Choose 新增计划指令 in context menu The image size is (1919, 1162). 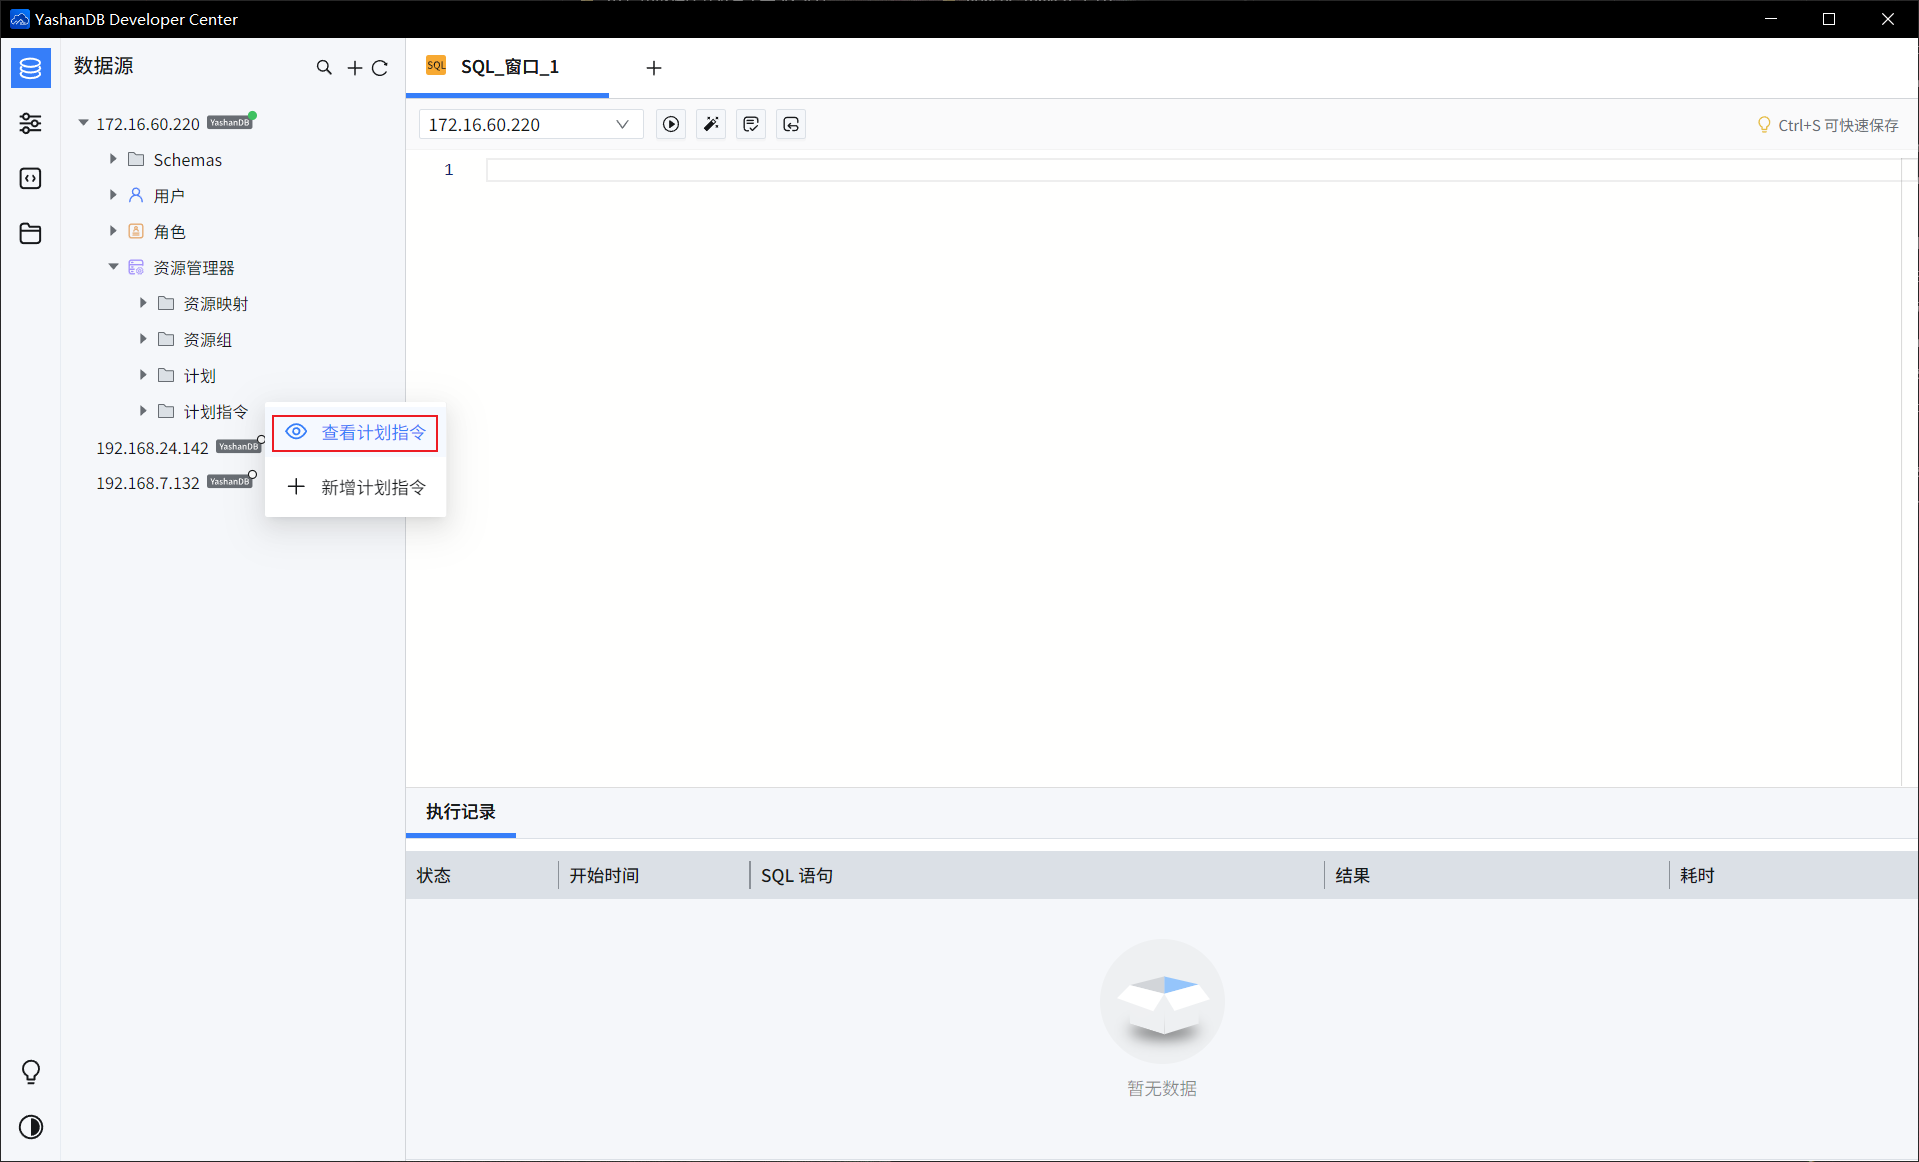point(355,487)
